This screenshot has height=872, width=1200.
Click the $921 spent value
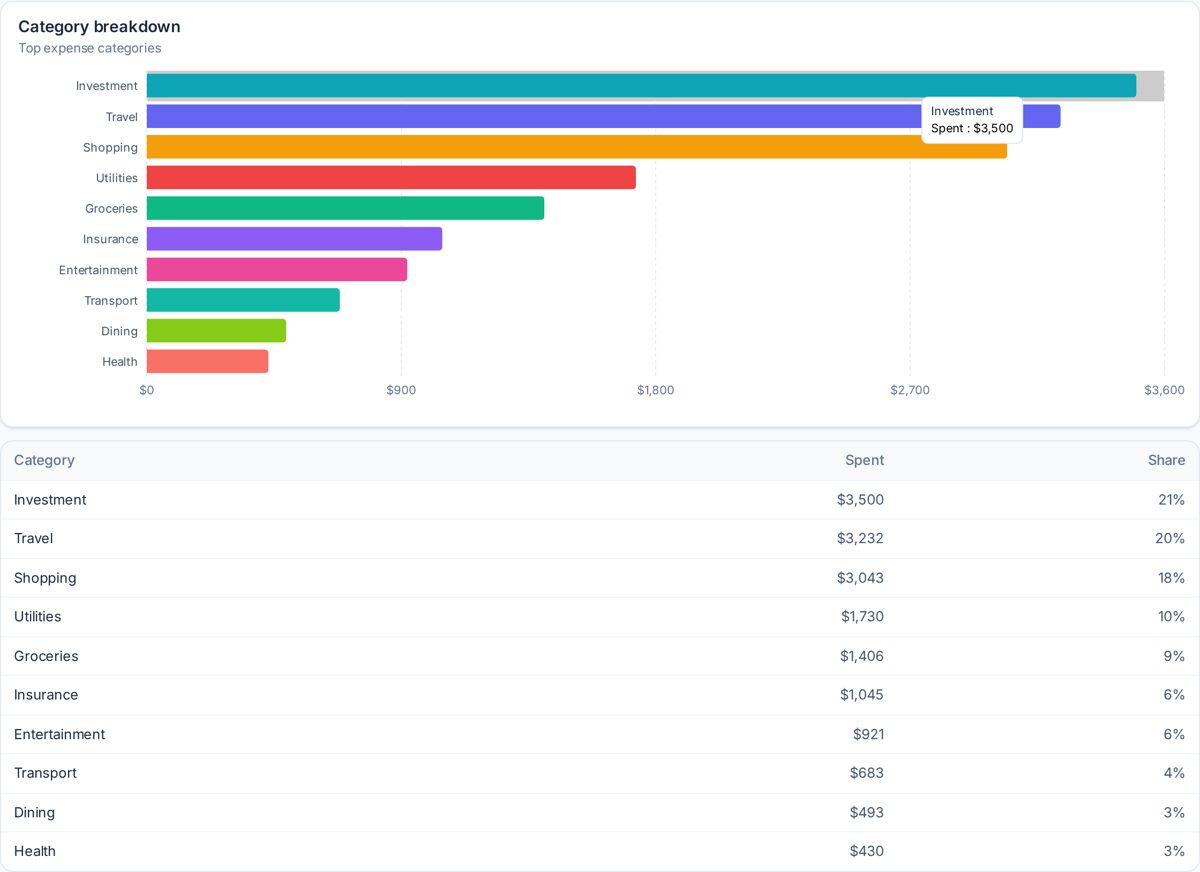tap(869, 734)
